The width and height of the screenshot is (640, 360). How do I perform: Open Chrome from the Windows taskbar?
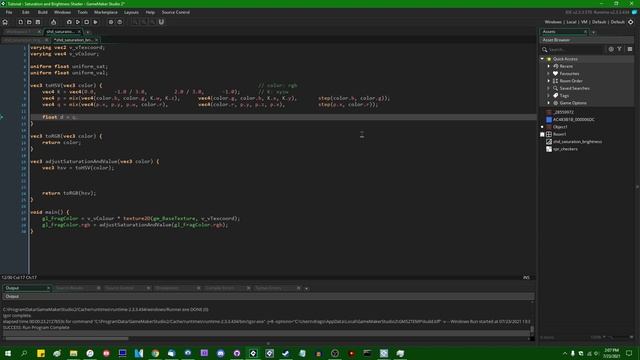[156, 353]
